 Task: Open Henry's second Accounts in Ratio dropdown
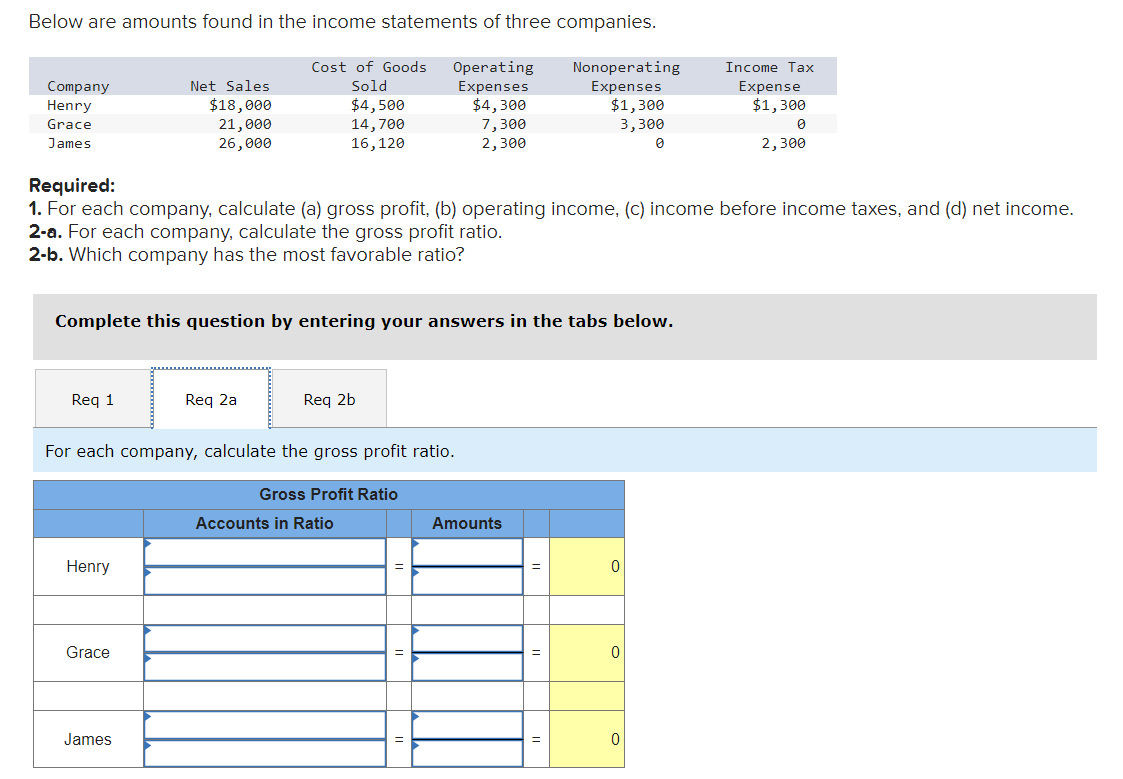(264, 580)
